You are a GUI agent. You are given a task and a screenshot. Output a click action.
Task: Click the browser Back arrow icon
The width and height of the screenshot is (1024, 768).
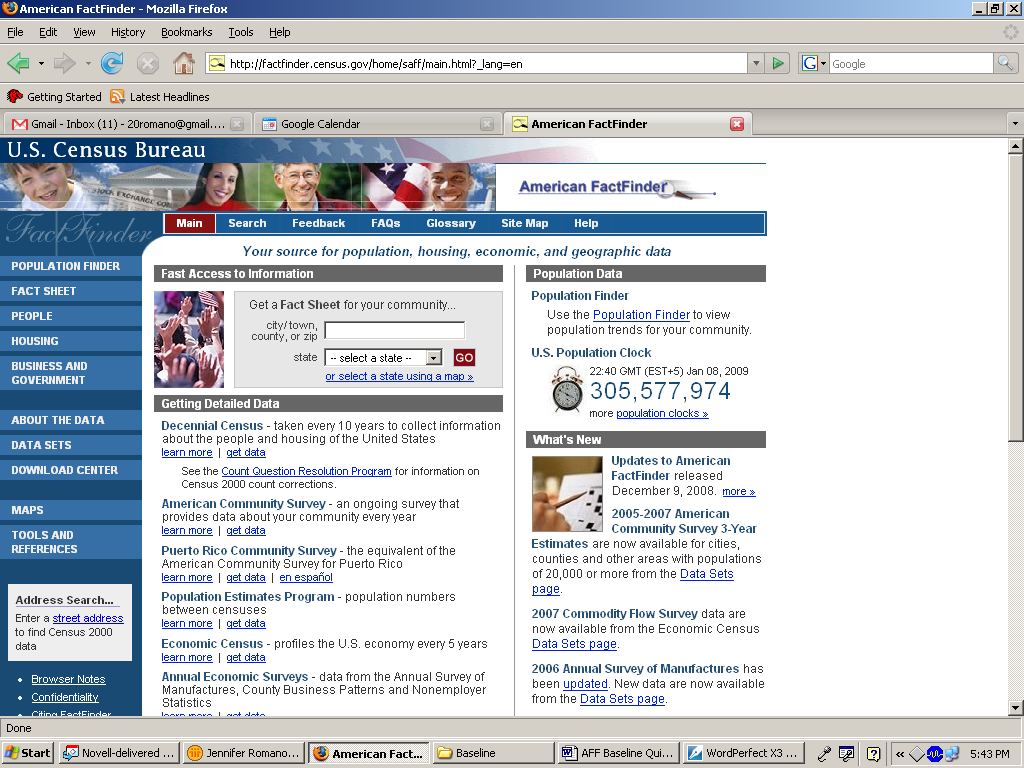pos(18,63)
